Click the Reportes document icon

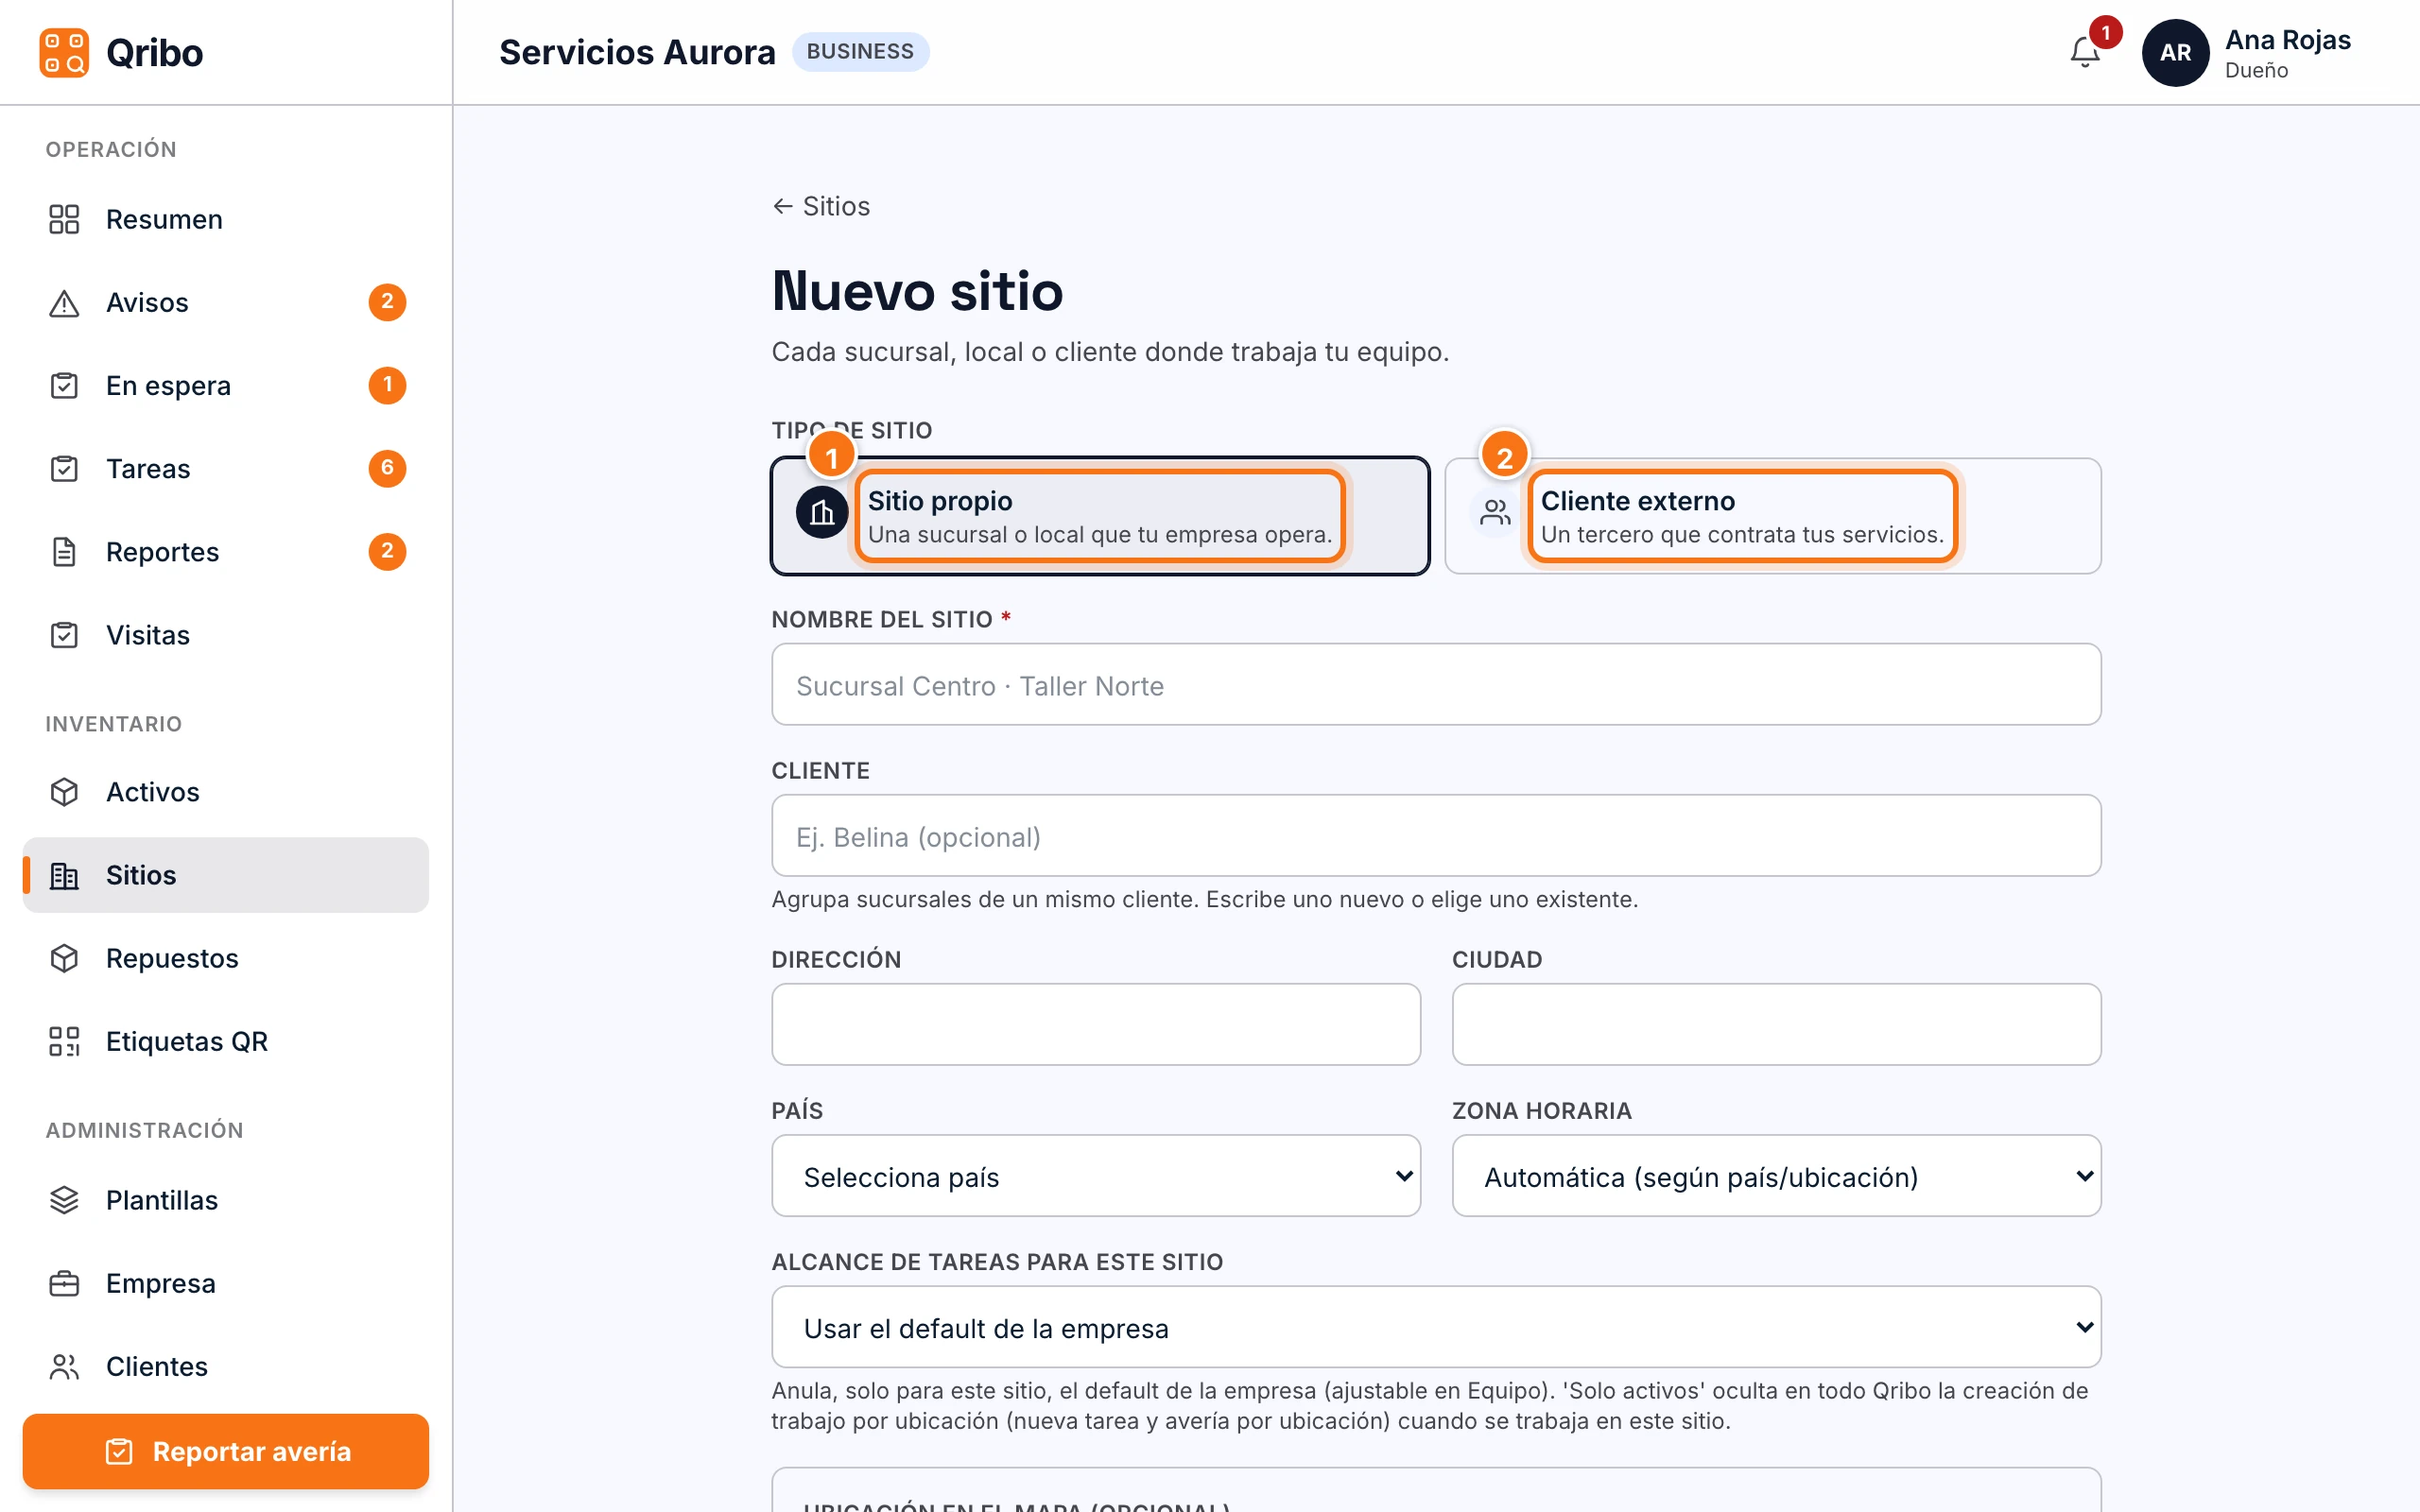tap(64, 551)
